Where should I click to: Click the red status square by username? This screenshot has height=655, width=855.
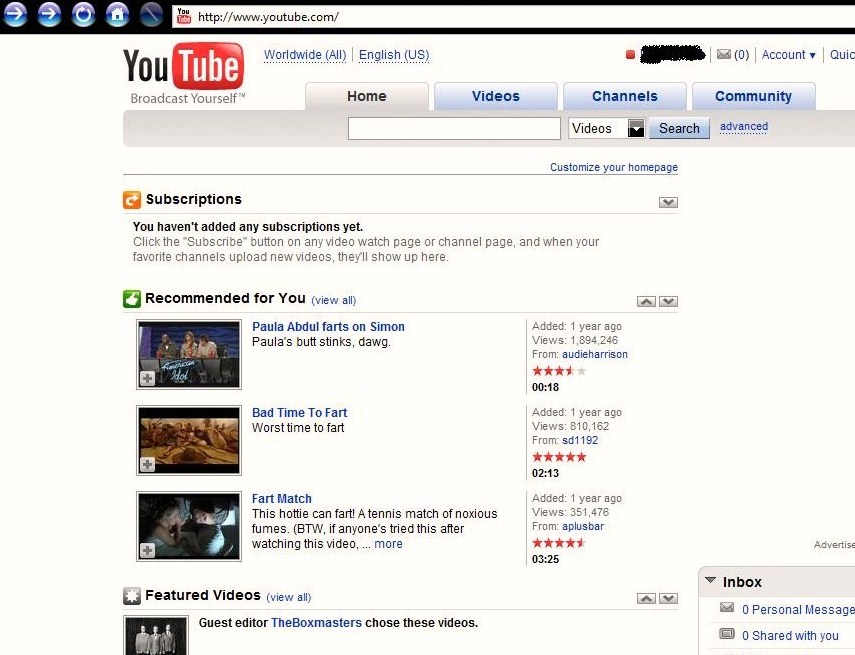pyautogui.click(x=630, y=55)
